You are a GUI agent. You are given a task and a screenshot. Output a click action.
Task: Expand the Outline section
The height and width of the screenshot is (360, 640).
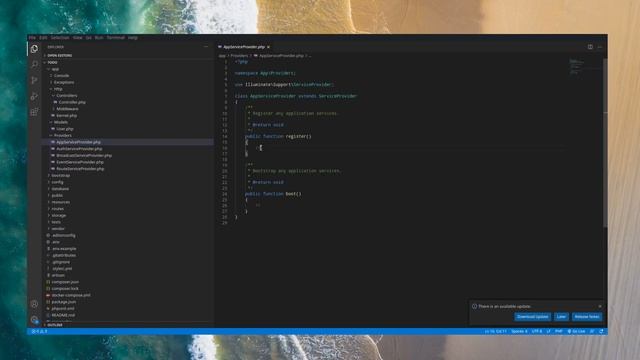tap(55, 325)
